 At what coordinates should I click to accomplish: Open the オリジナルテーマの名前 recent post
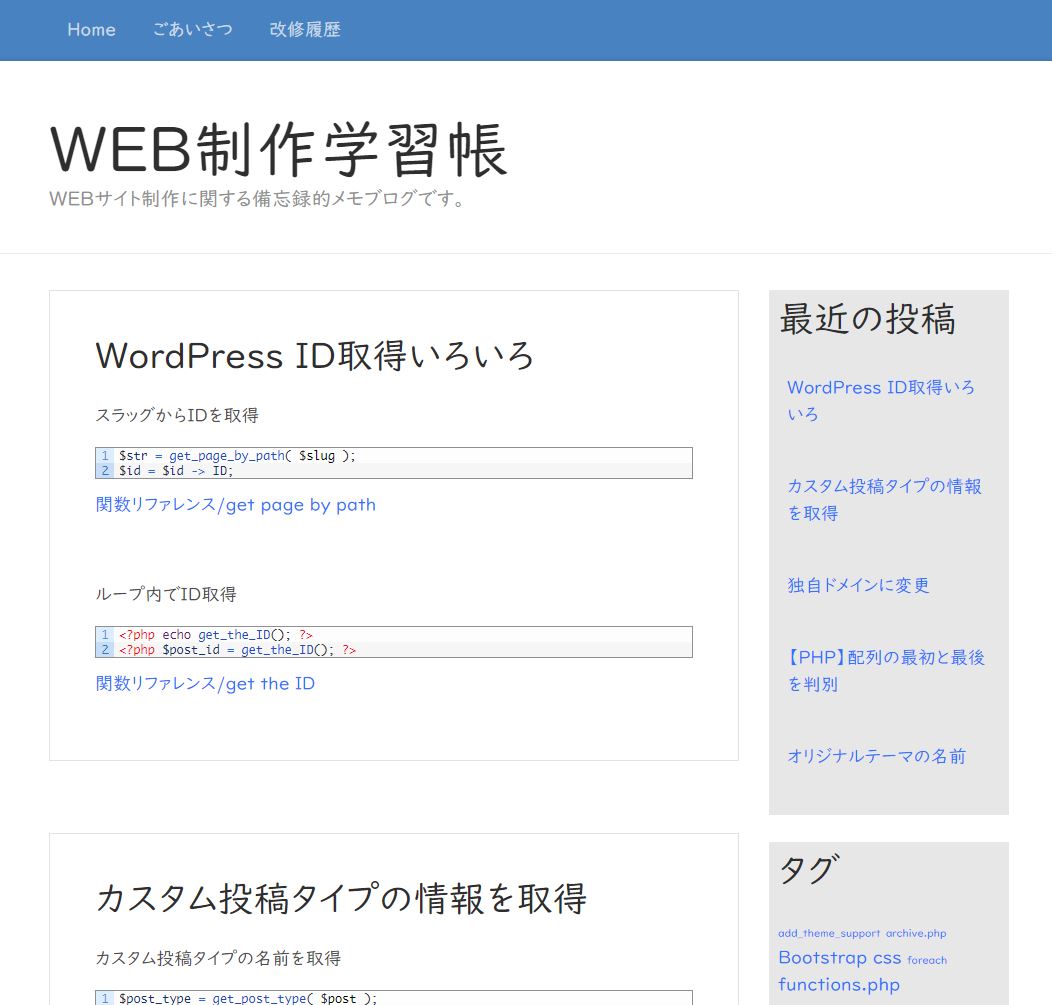[x=876, y=756]
